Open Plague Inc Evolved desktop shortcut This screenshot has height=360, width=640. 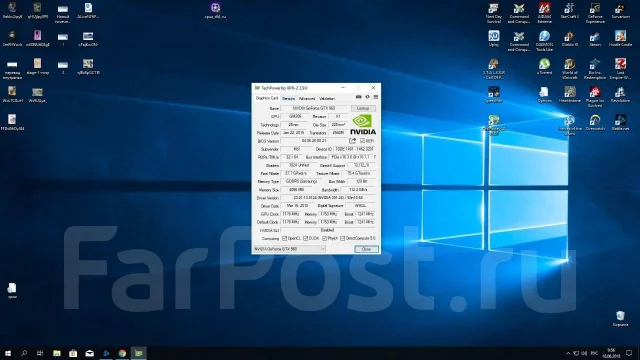tap(595, 96)
